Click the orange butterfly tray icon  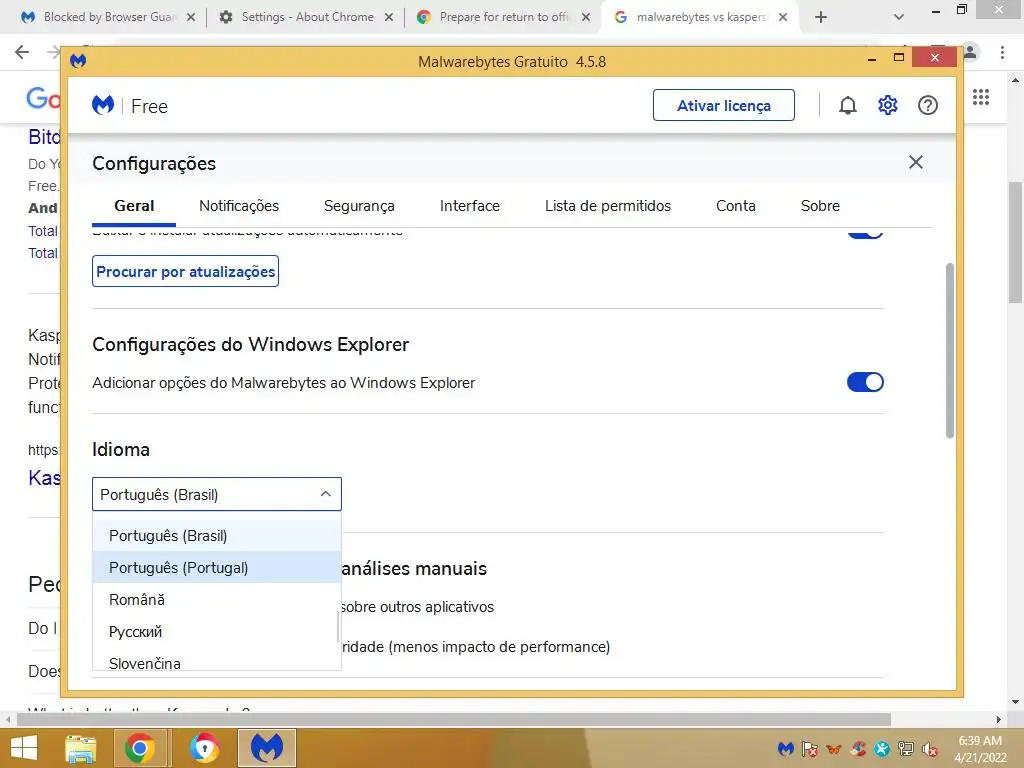click(x=834, y=748)
